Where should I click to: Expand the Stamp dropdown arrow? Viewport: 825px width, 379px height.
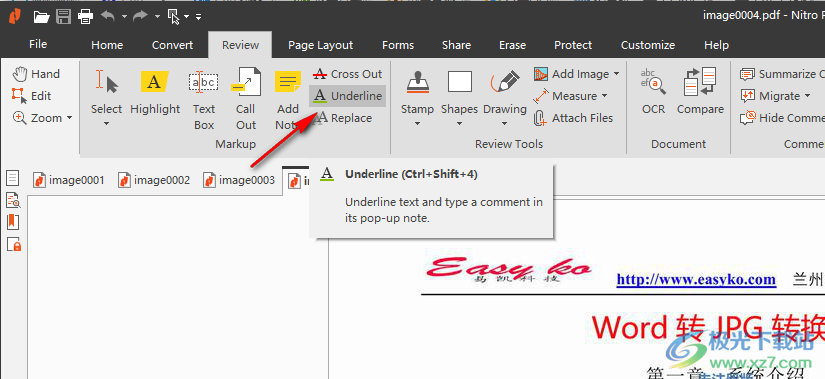click(417, 124)
